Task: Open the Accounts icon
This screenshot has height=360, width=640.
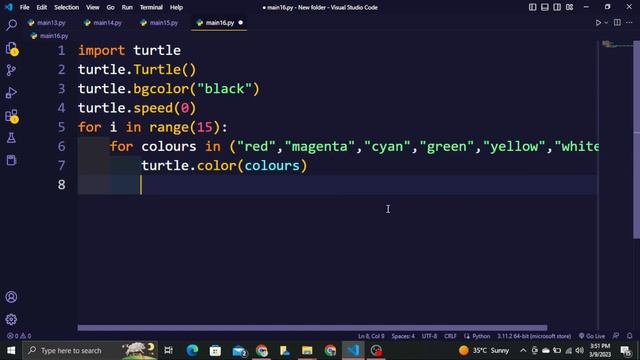Action: click(11, 297)
